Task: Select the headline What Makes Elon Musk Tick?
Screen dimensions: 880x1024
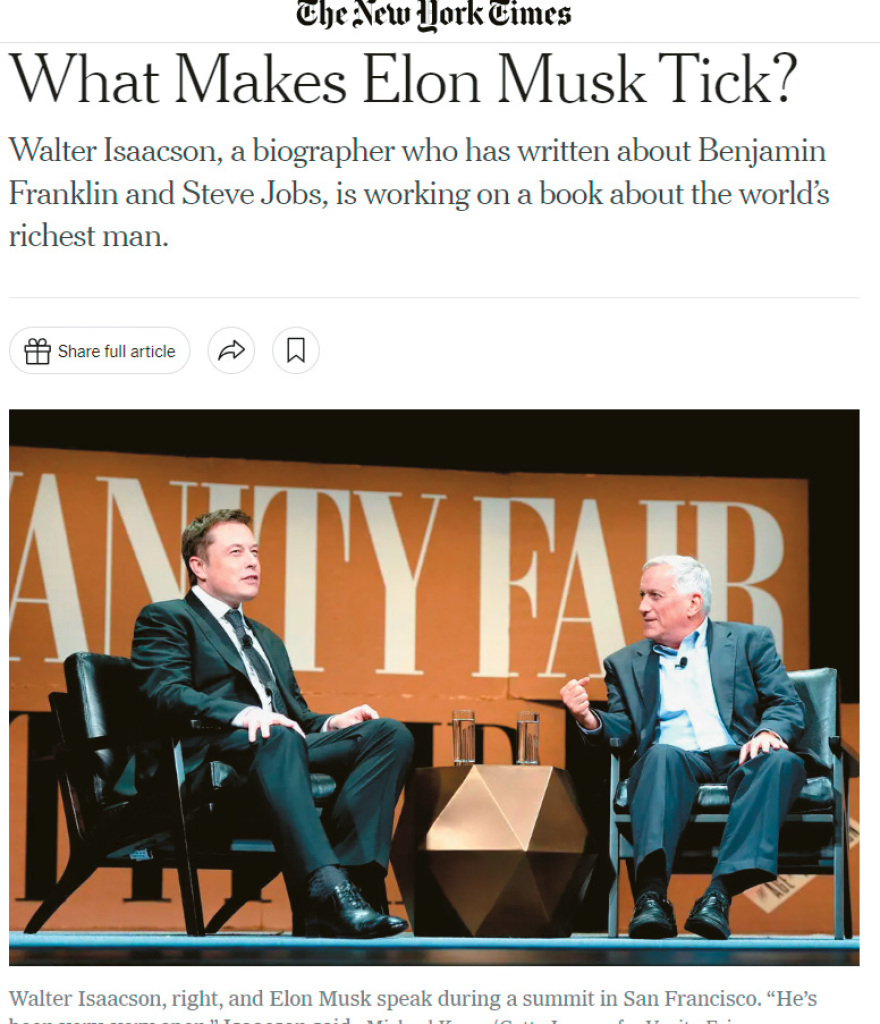Action: click(x=403, y=80)
